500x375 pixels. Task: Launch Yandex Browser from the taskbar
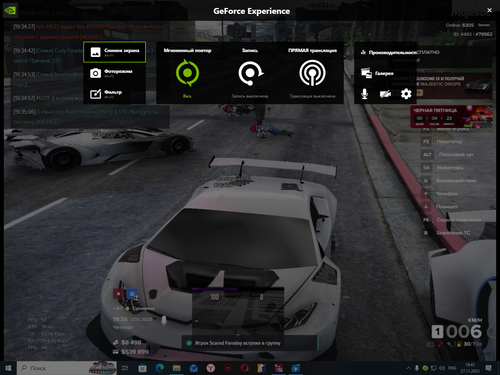[211, 368]
